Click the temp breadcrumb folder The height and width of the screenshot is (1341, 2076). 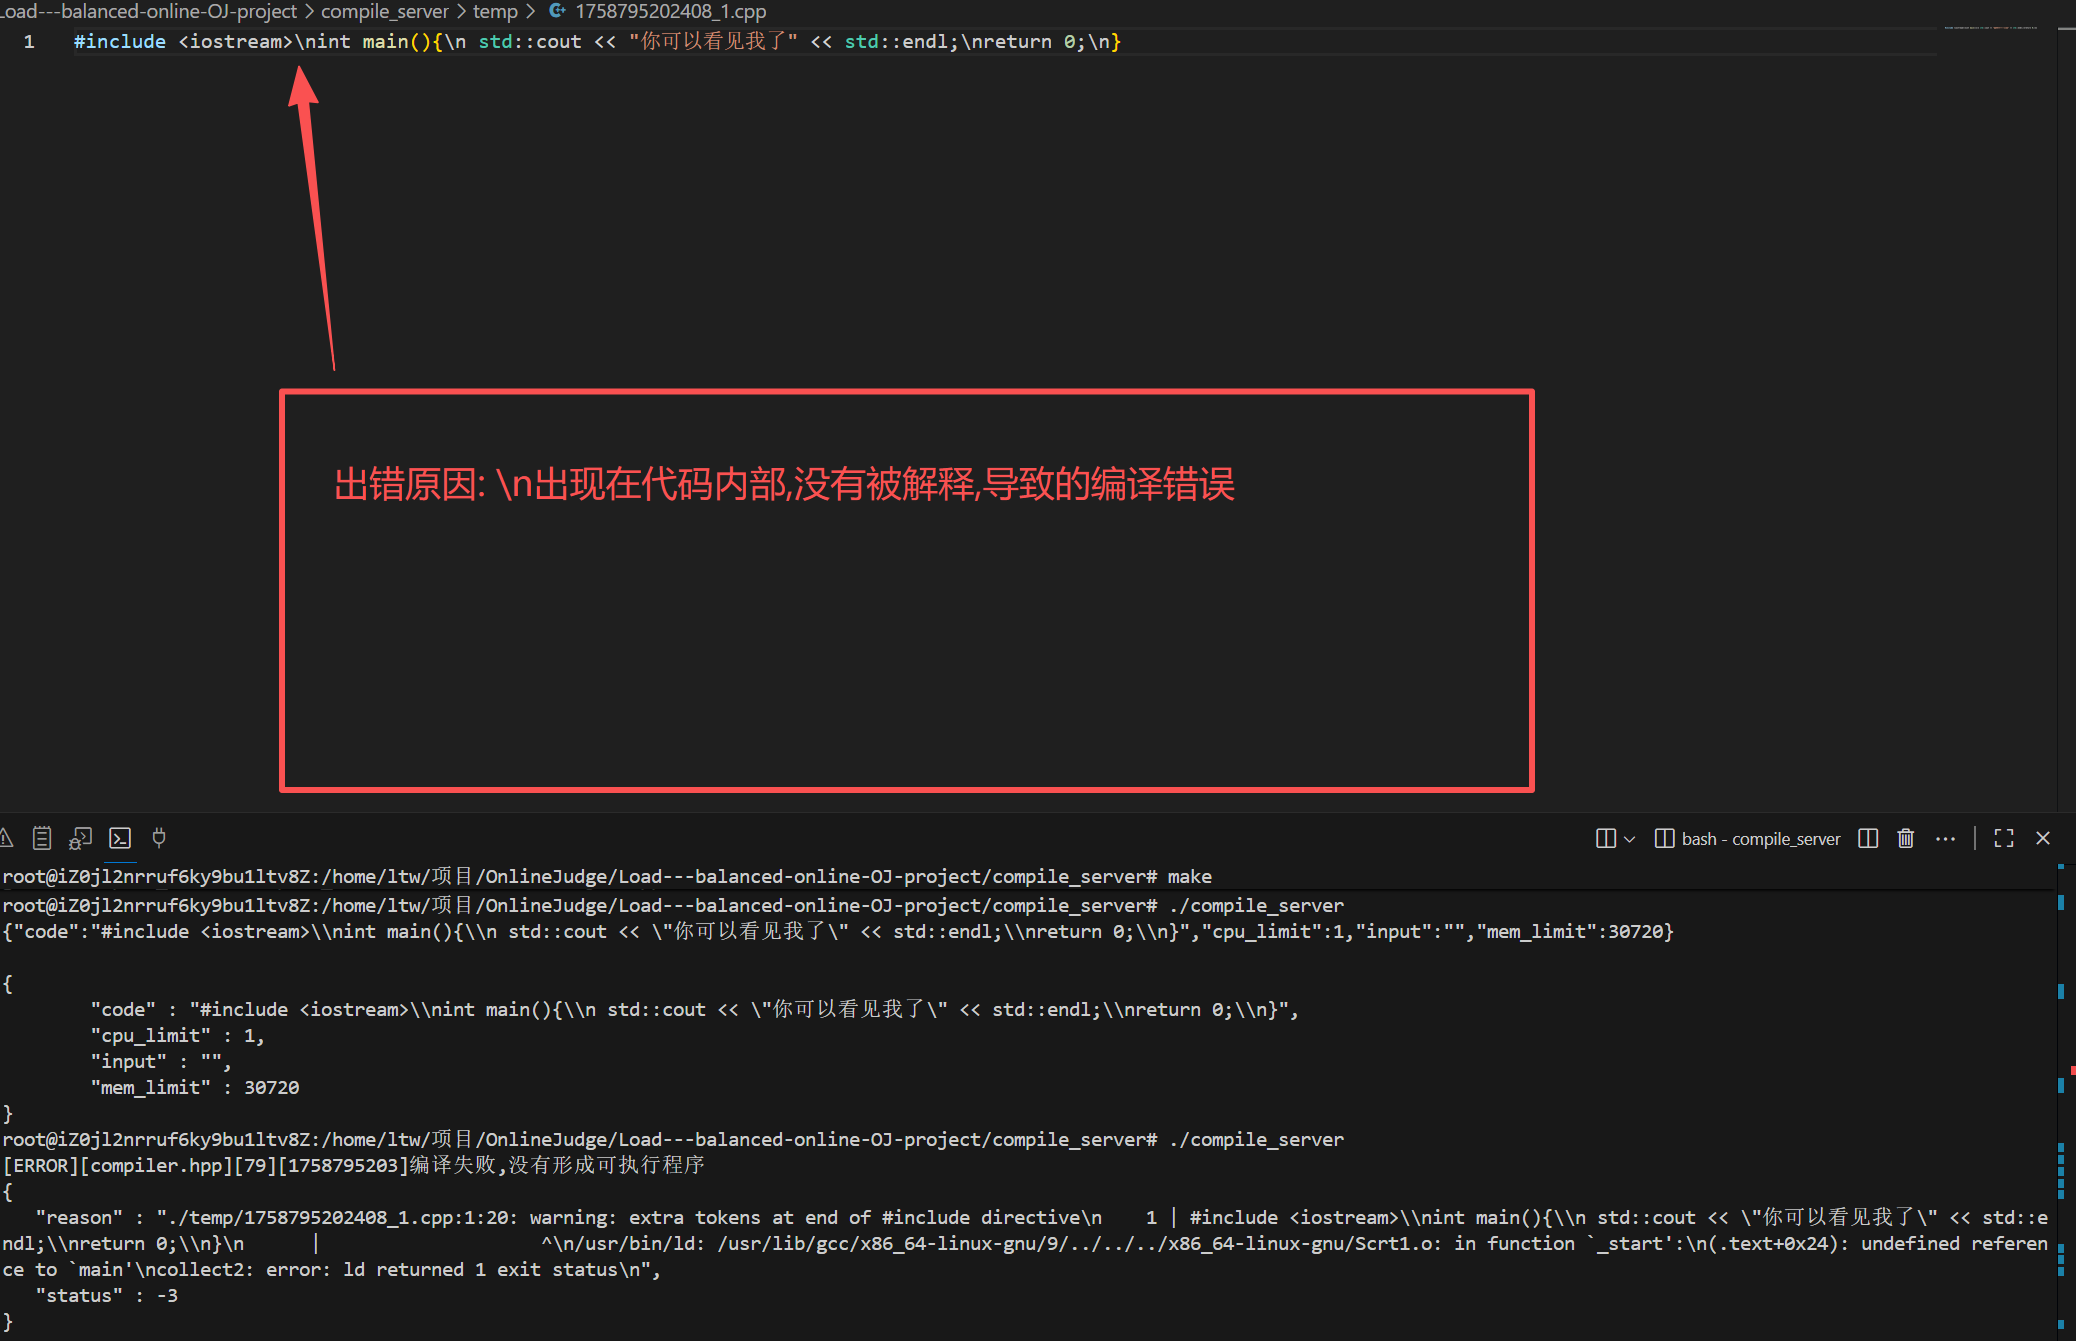(495, 12)
